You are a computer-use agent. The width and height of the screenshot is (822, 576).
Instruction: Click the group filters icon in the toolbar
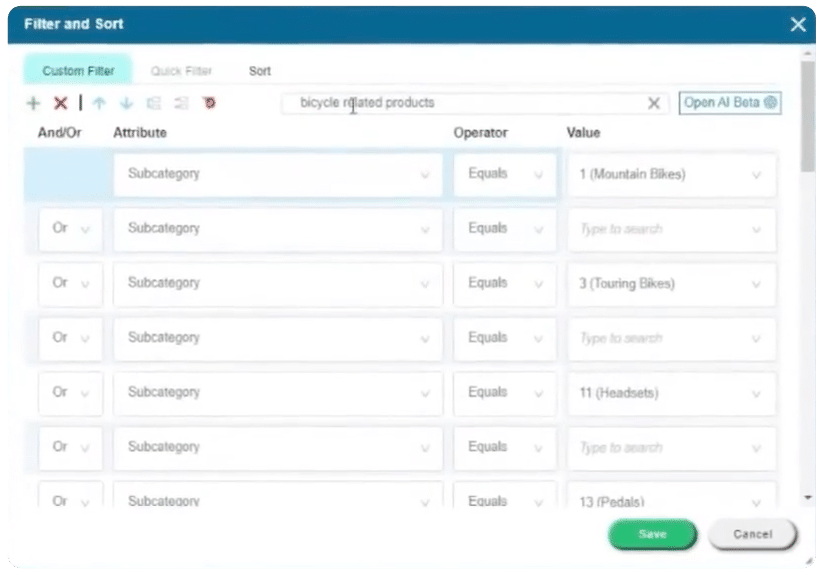pos(153,103)
